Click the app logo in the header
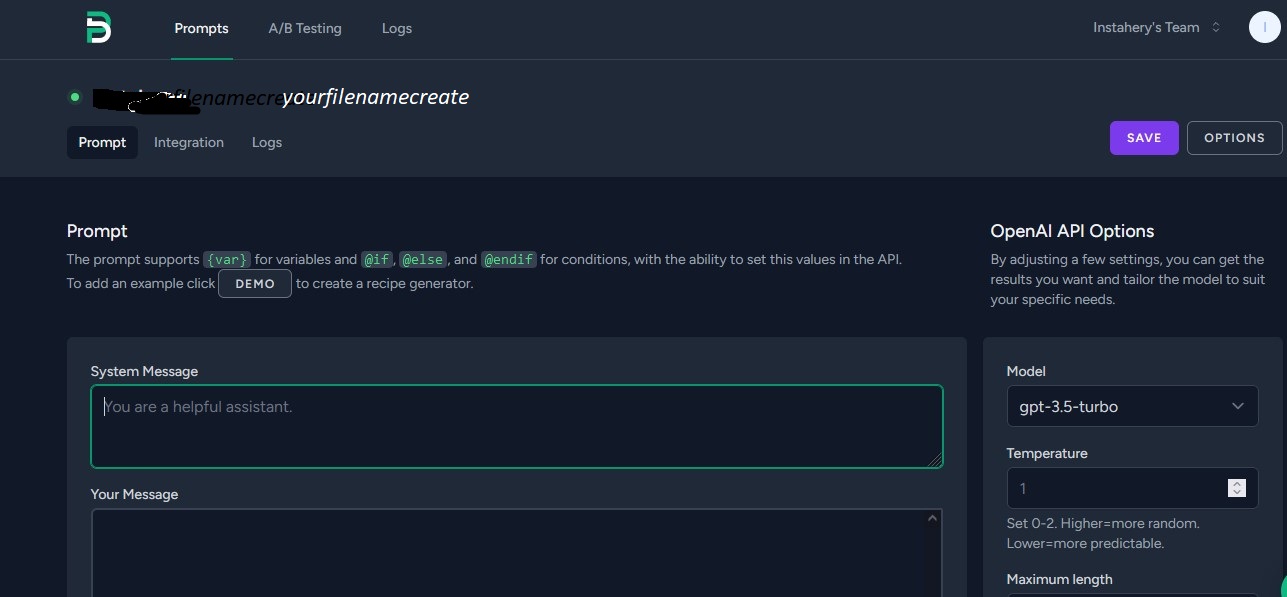This screenshot has width=1287, height=597. 98,28
